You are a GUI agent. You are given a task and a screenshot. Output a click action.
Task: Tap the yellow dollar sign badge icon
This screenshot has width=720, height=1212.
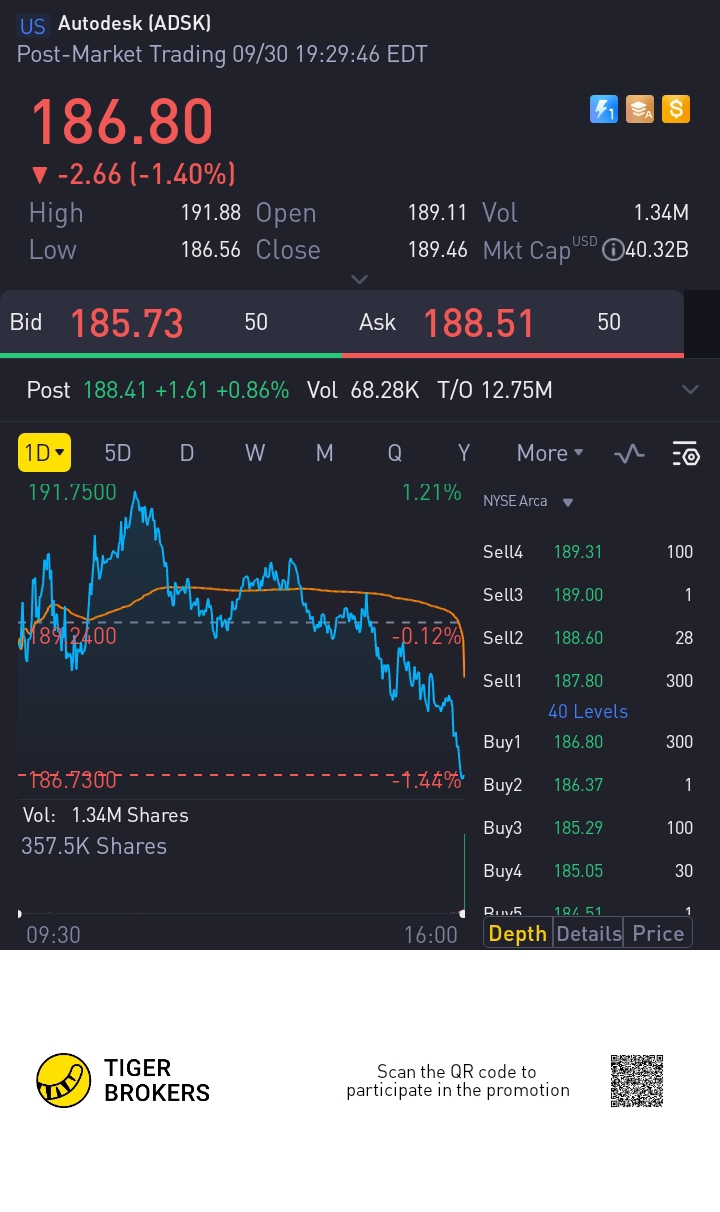pyautogui.click(x=676, y=109)
